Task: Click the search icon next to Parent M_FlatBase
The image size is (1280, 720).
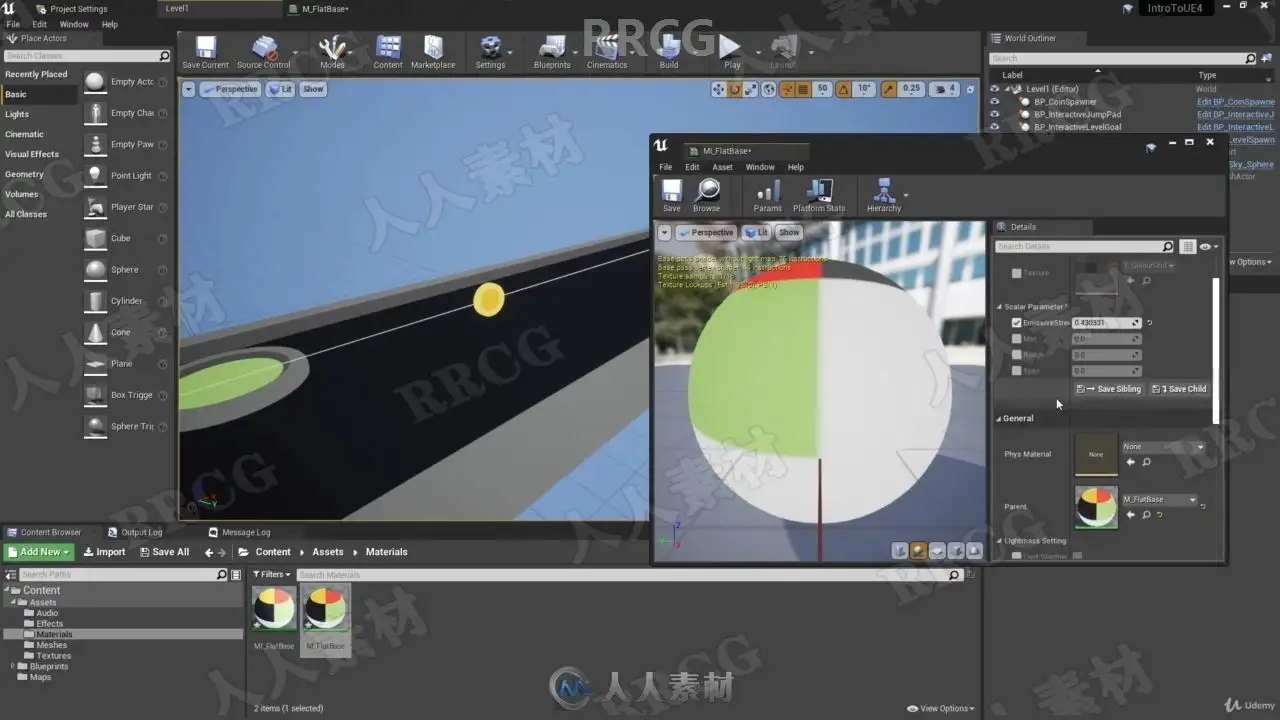Action: [1146, 515]
